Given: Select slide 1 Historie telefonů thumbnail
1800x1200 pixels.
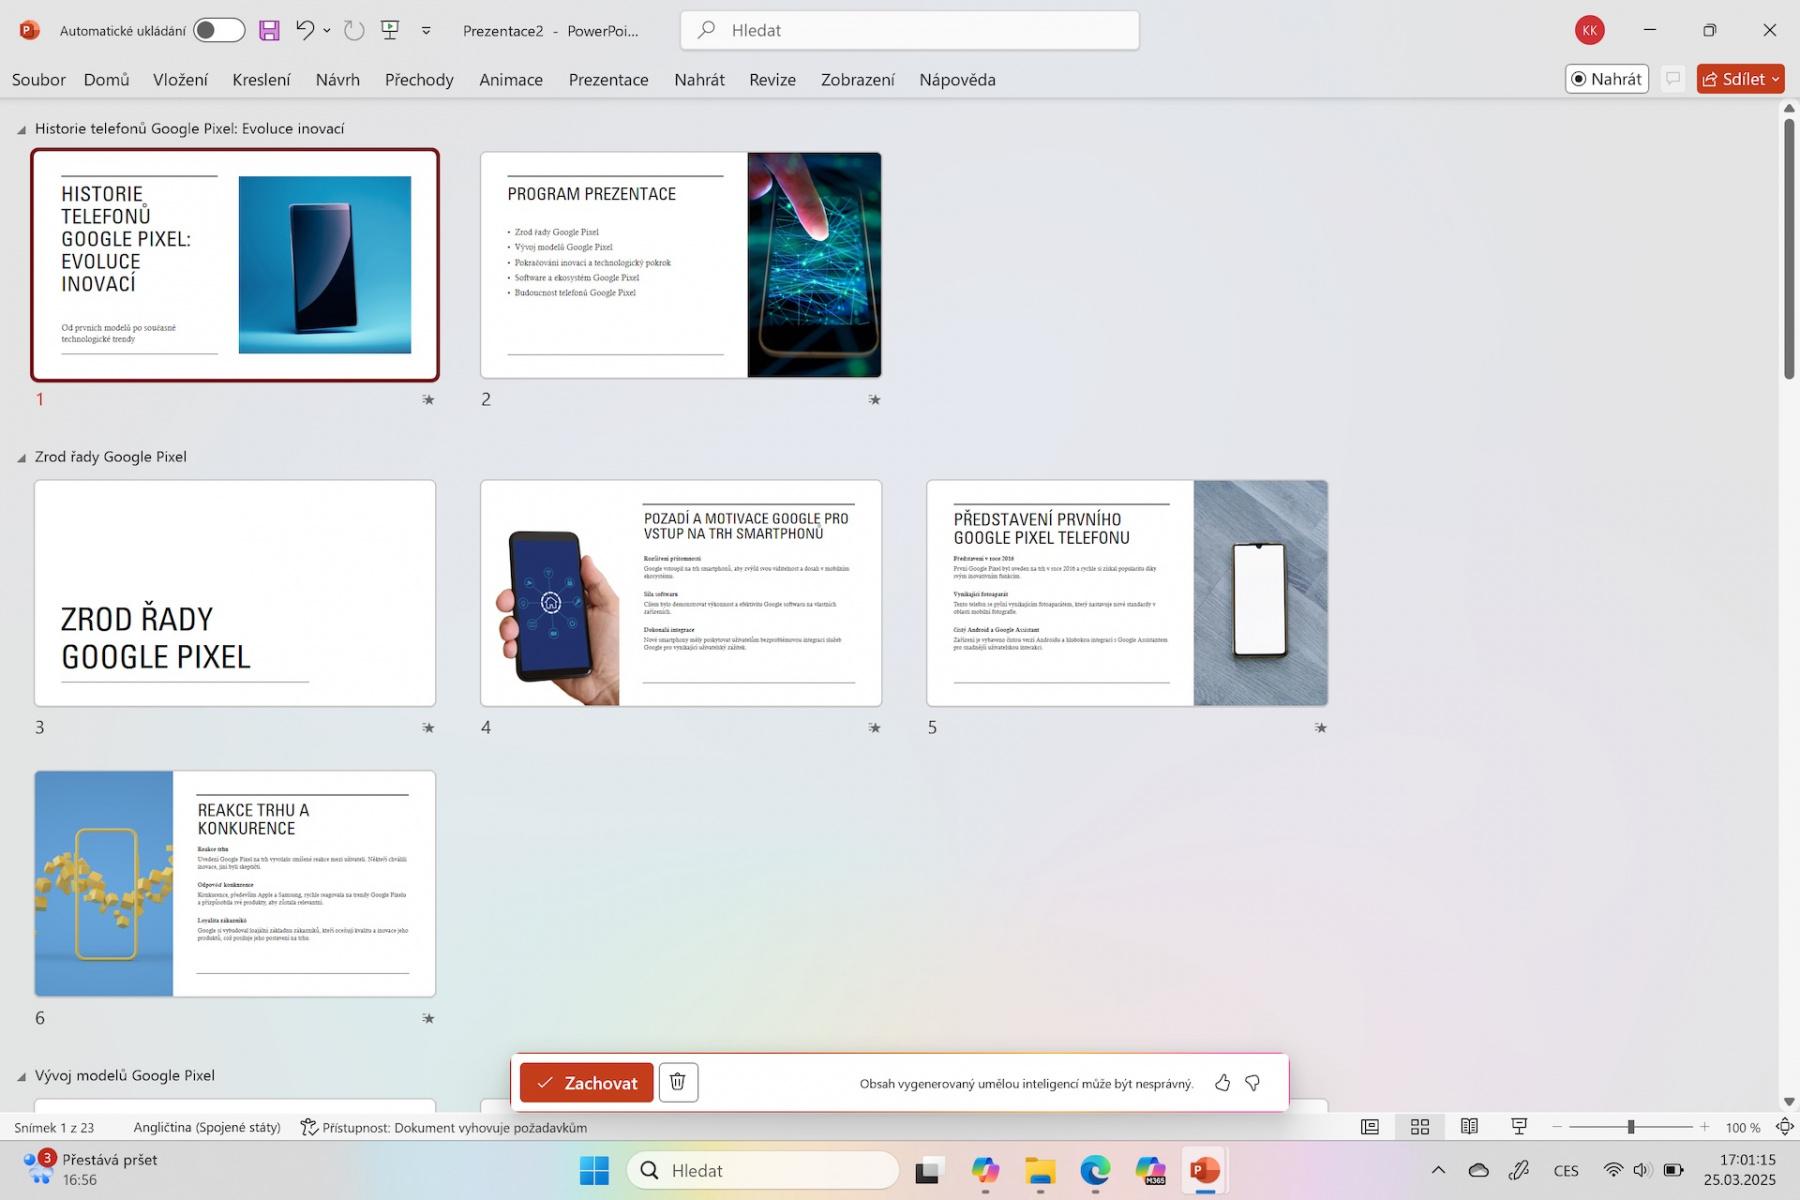Looking at the screenshot, I should [x=235, y=265].
